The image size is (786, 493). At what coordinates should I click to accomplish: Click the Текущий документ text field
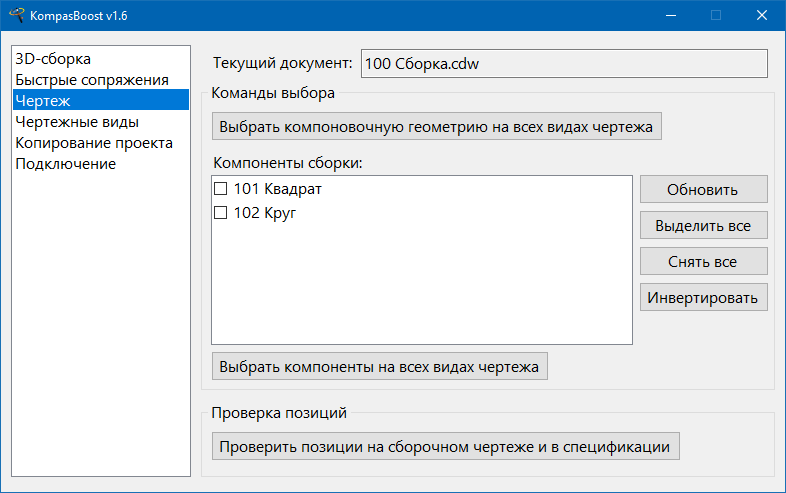563,64
